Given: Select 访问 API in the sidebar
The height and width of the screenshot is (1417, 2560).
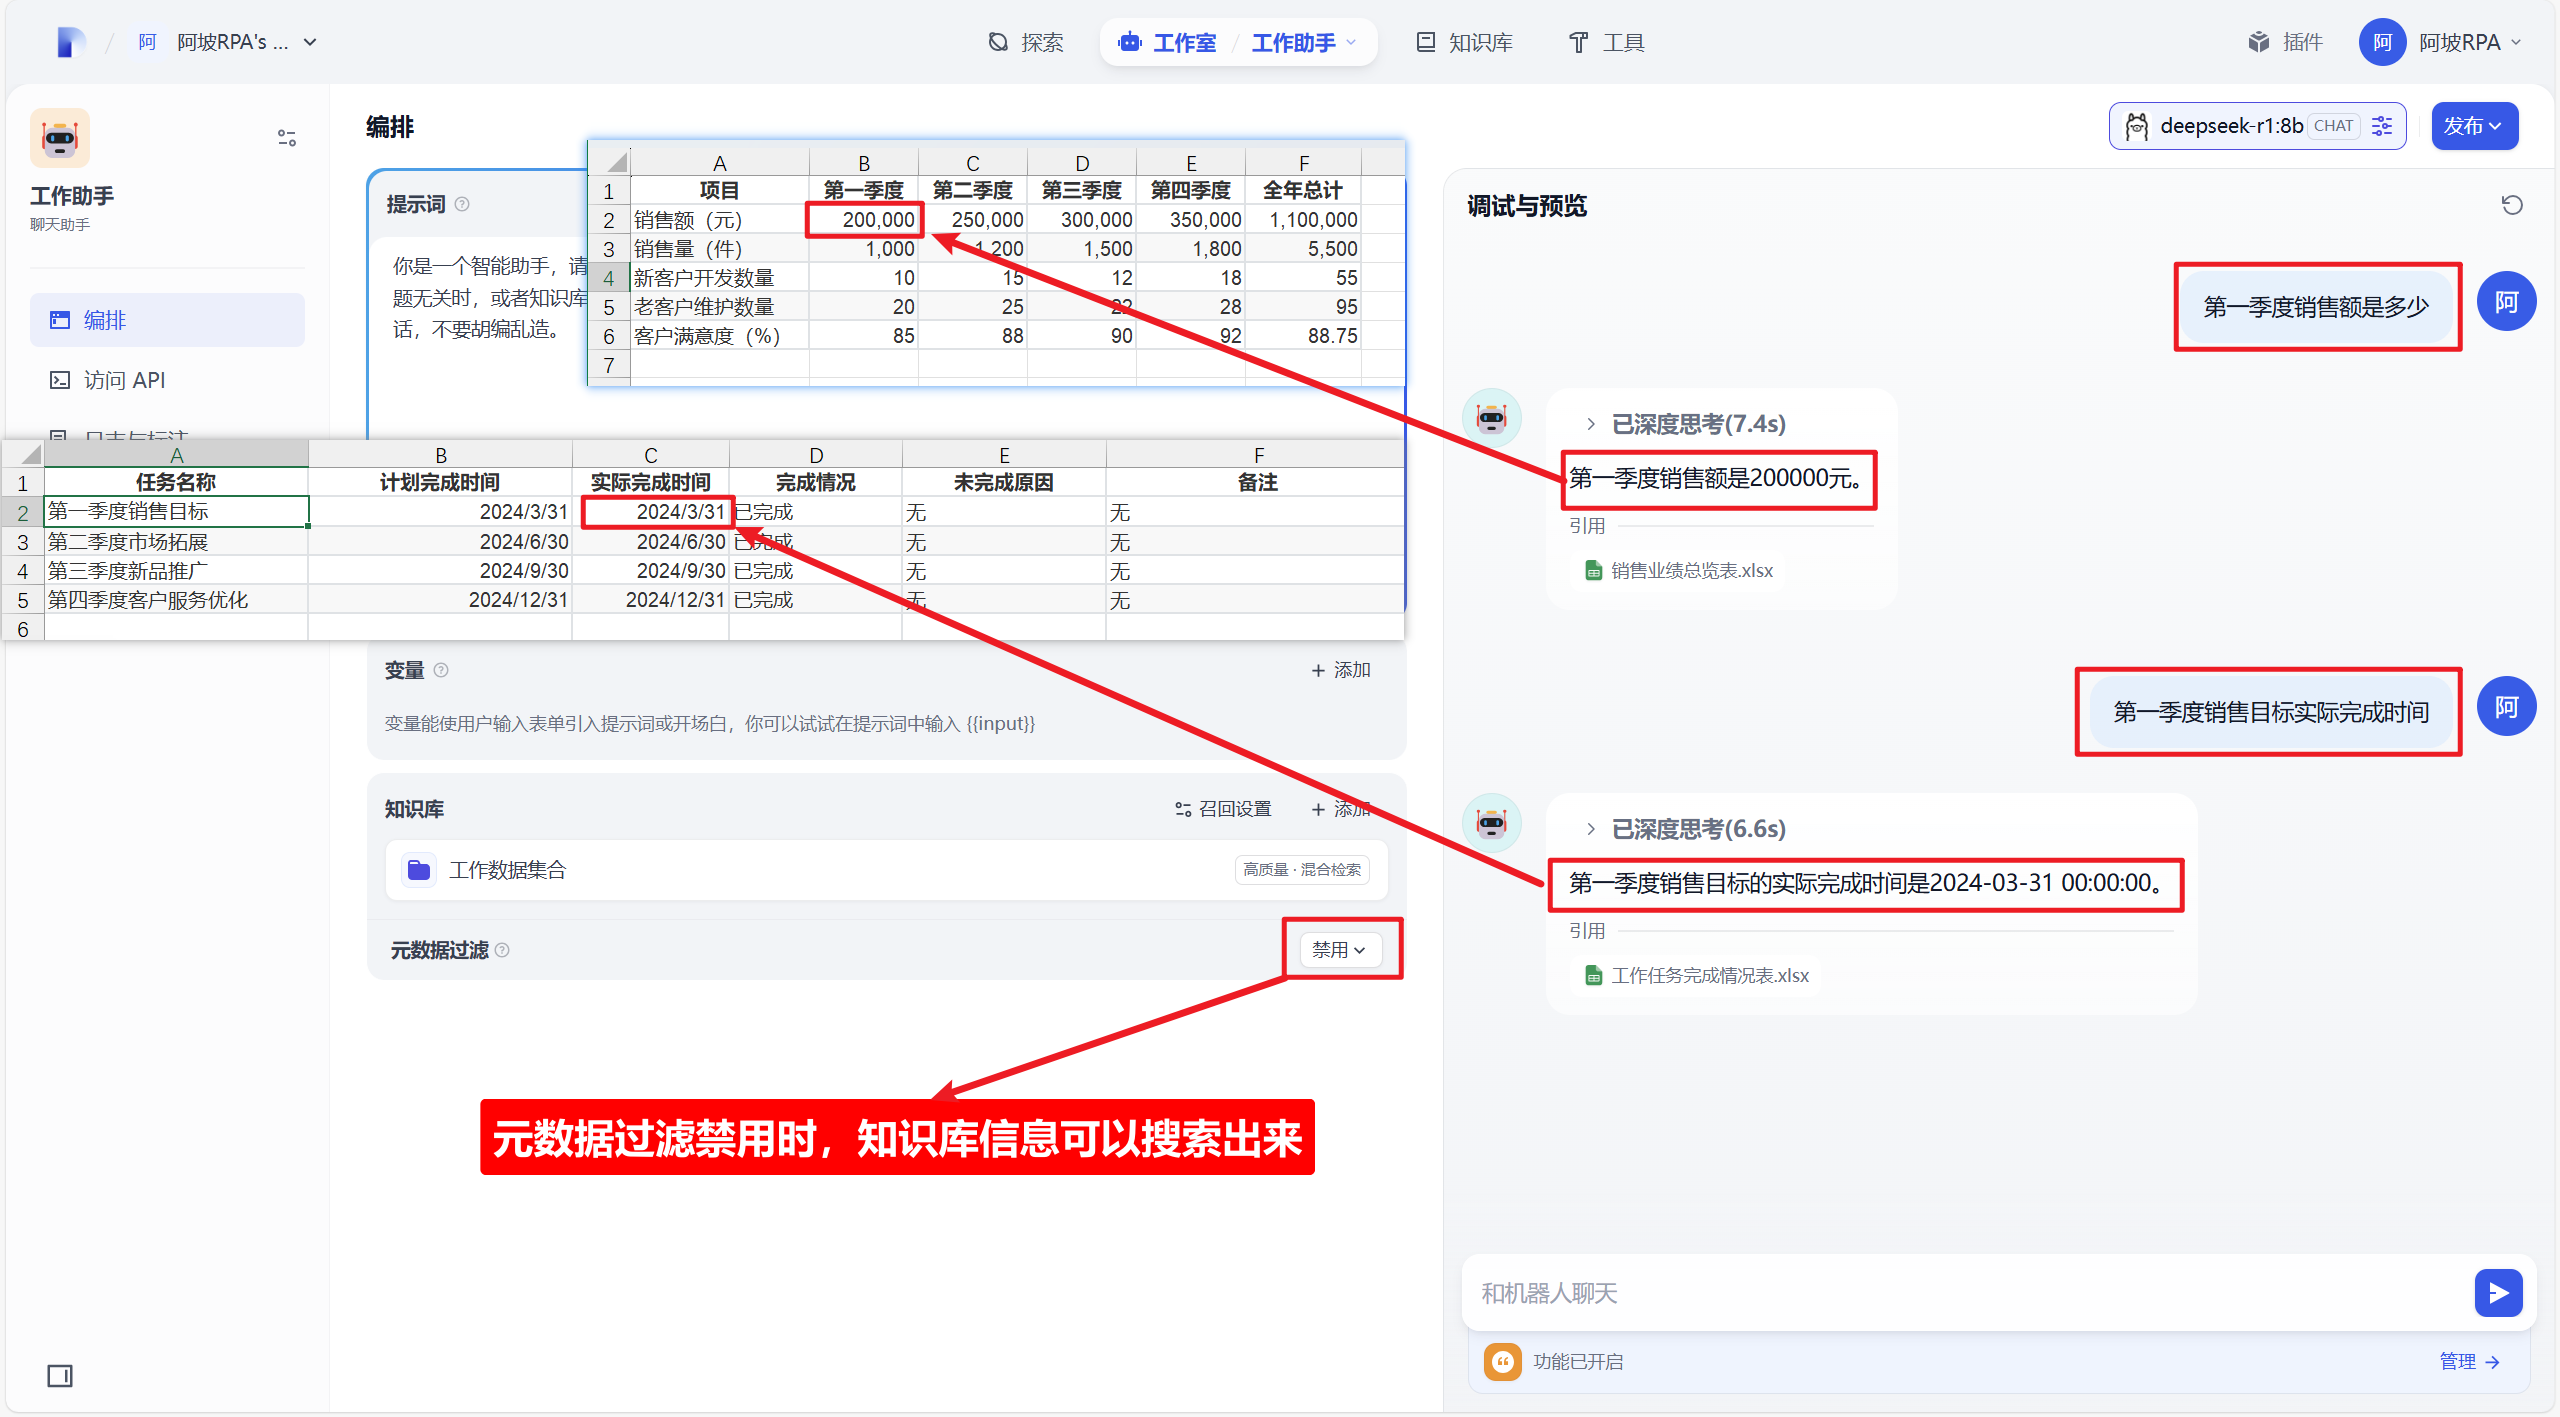Looking at the screenshot, I should click(124, 380).
